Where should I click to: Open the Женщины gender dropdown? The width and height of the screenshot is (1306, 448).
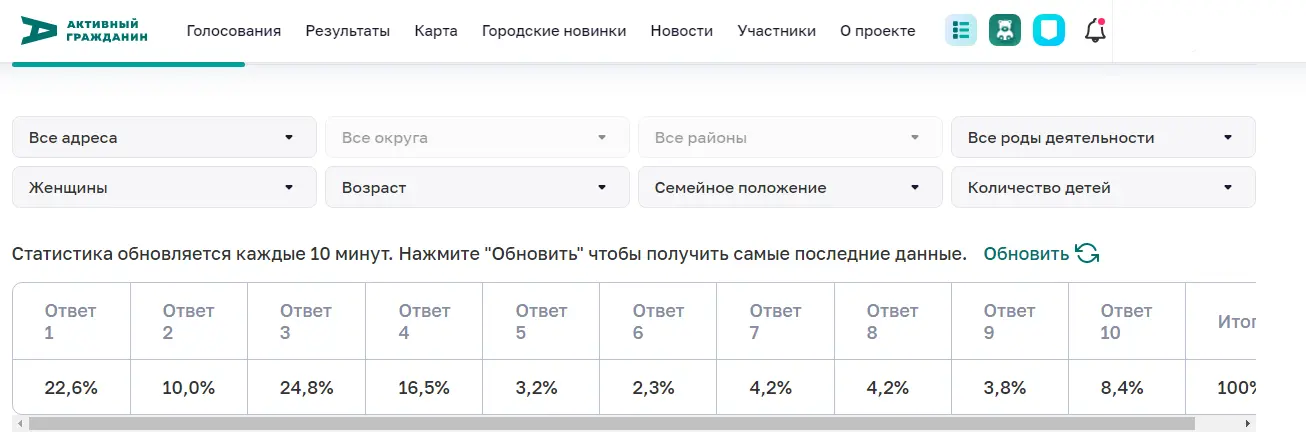coord(164,187)
